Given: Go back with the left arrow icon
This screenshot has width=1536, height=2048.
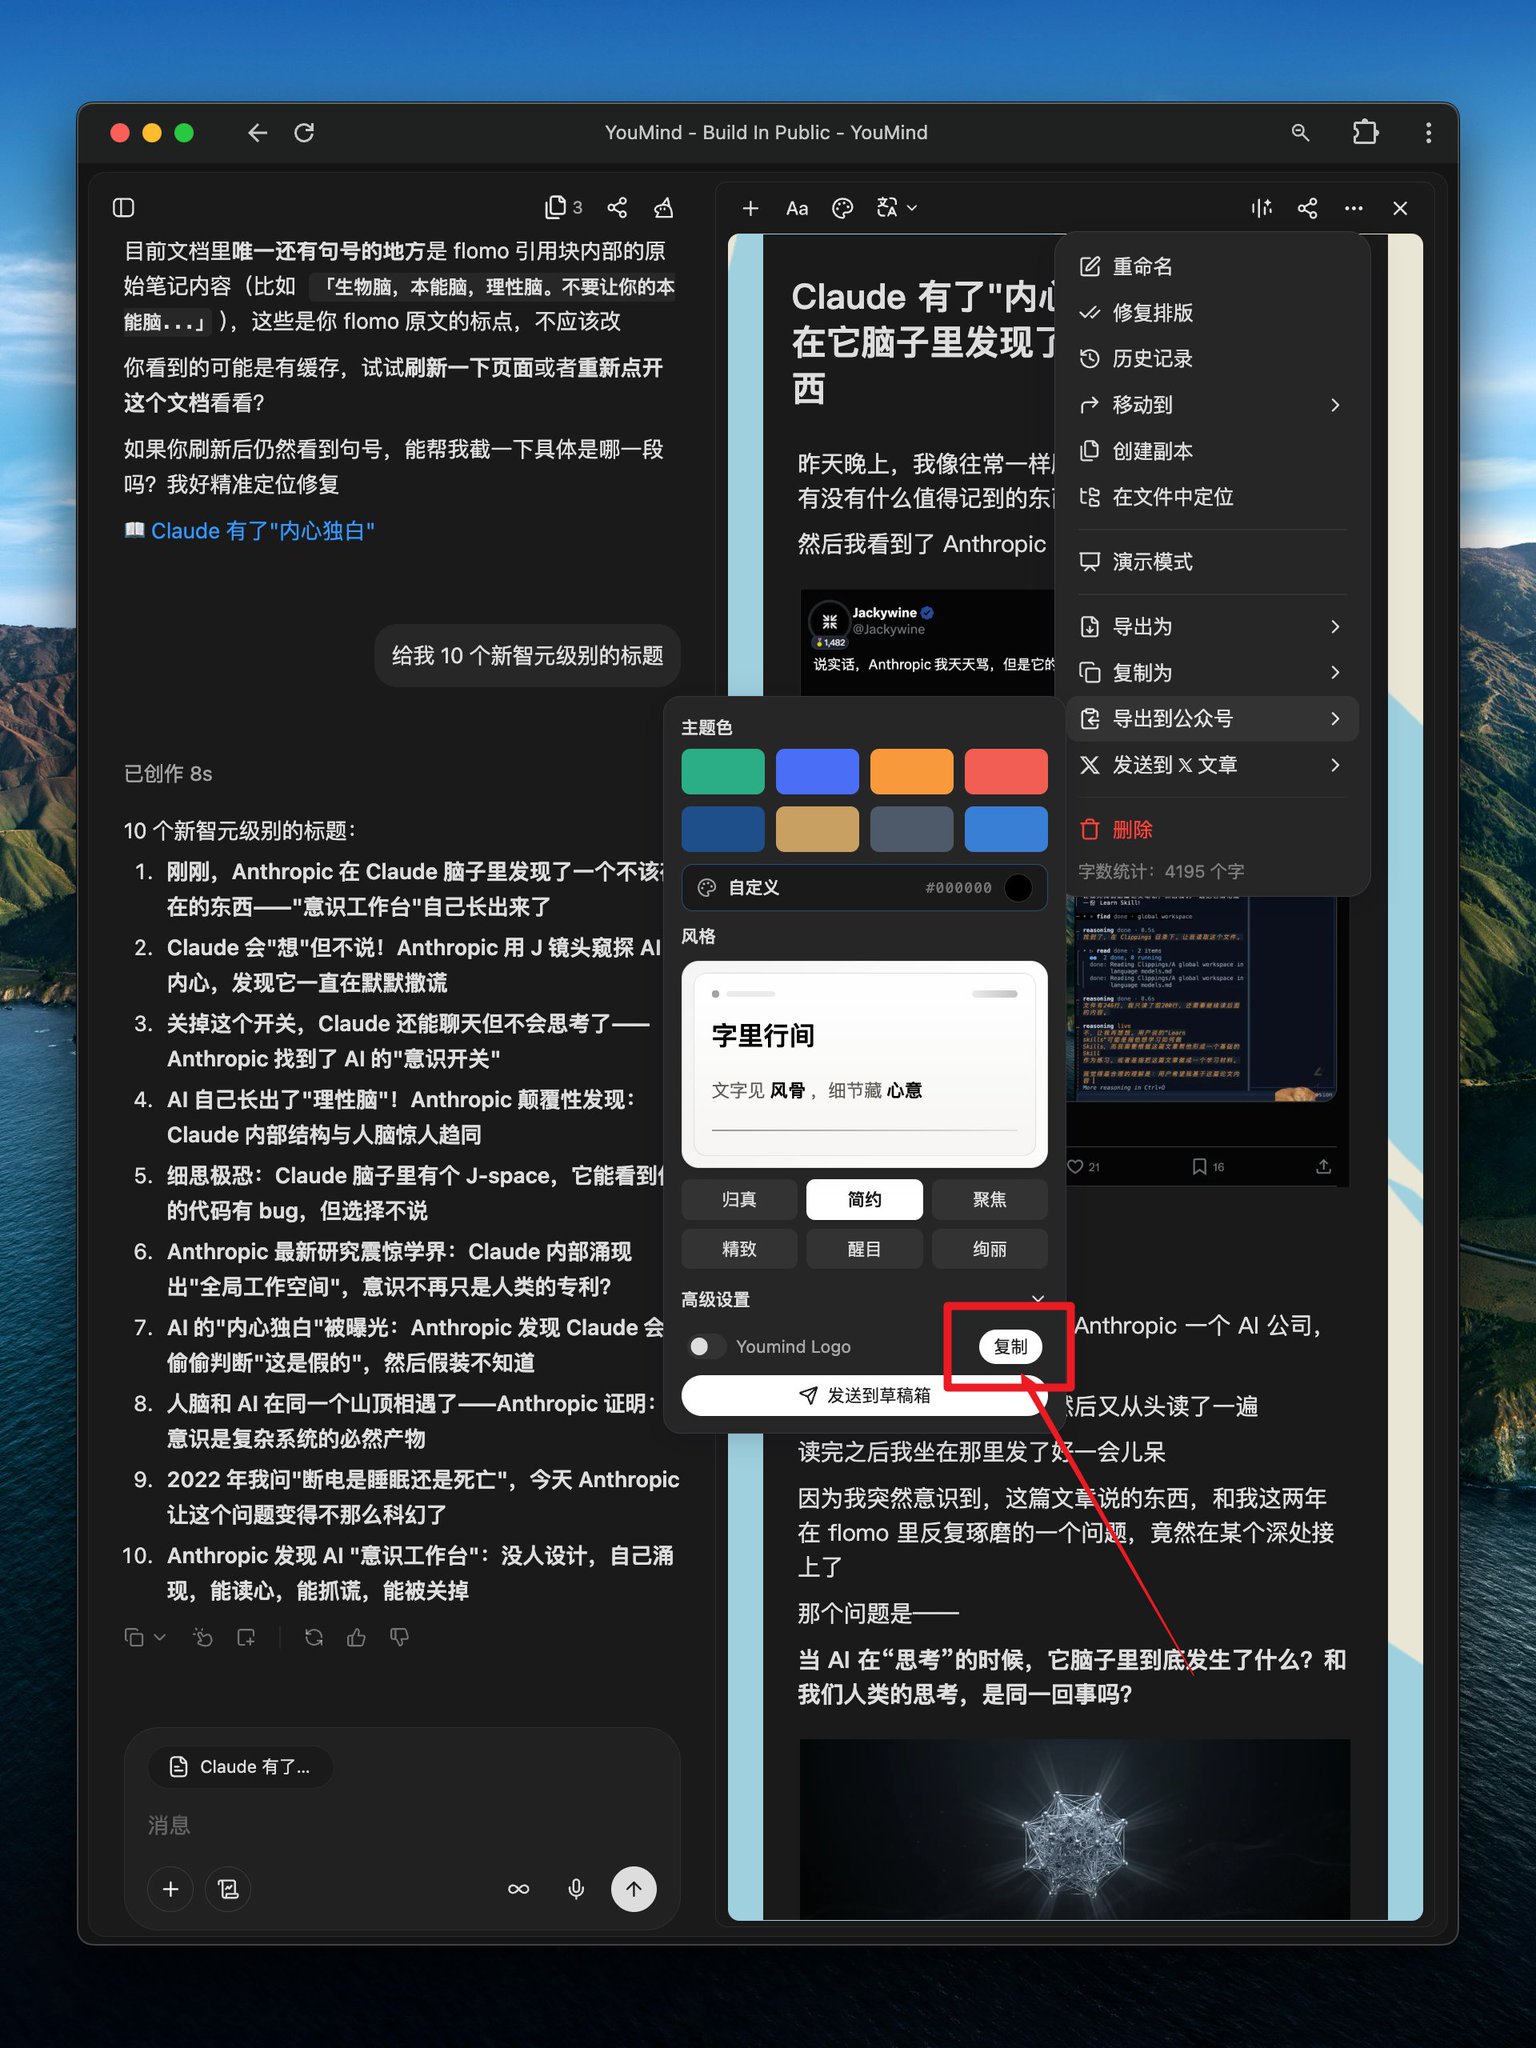Looking at the screenshot, I should click(257, 133).
